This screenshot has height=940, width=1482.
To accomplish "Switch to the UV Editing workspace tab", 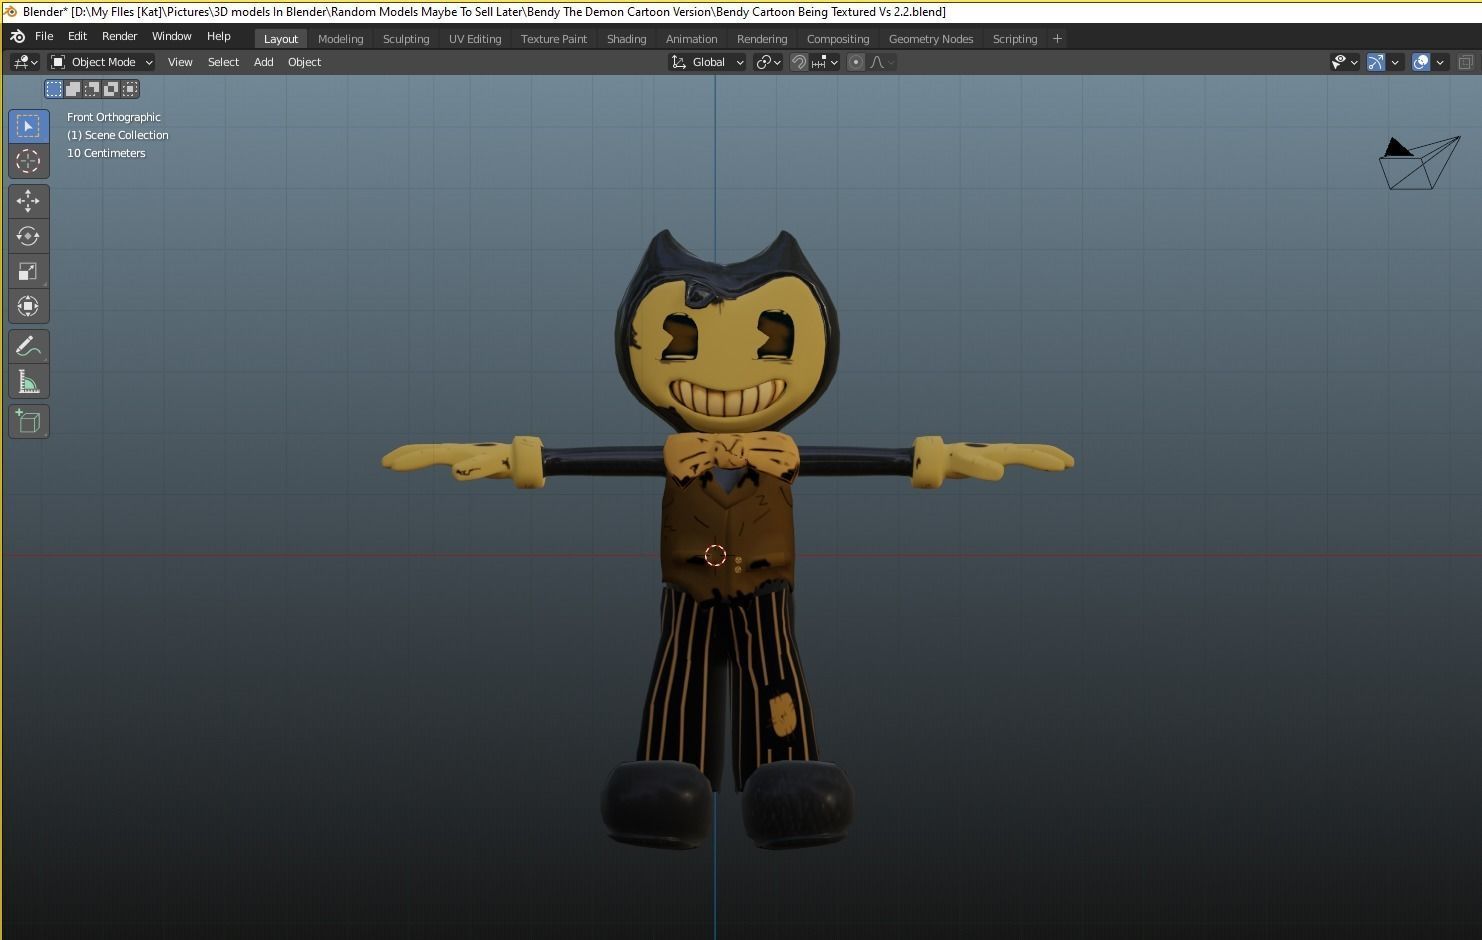I will 475,39.
